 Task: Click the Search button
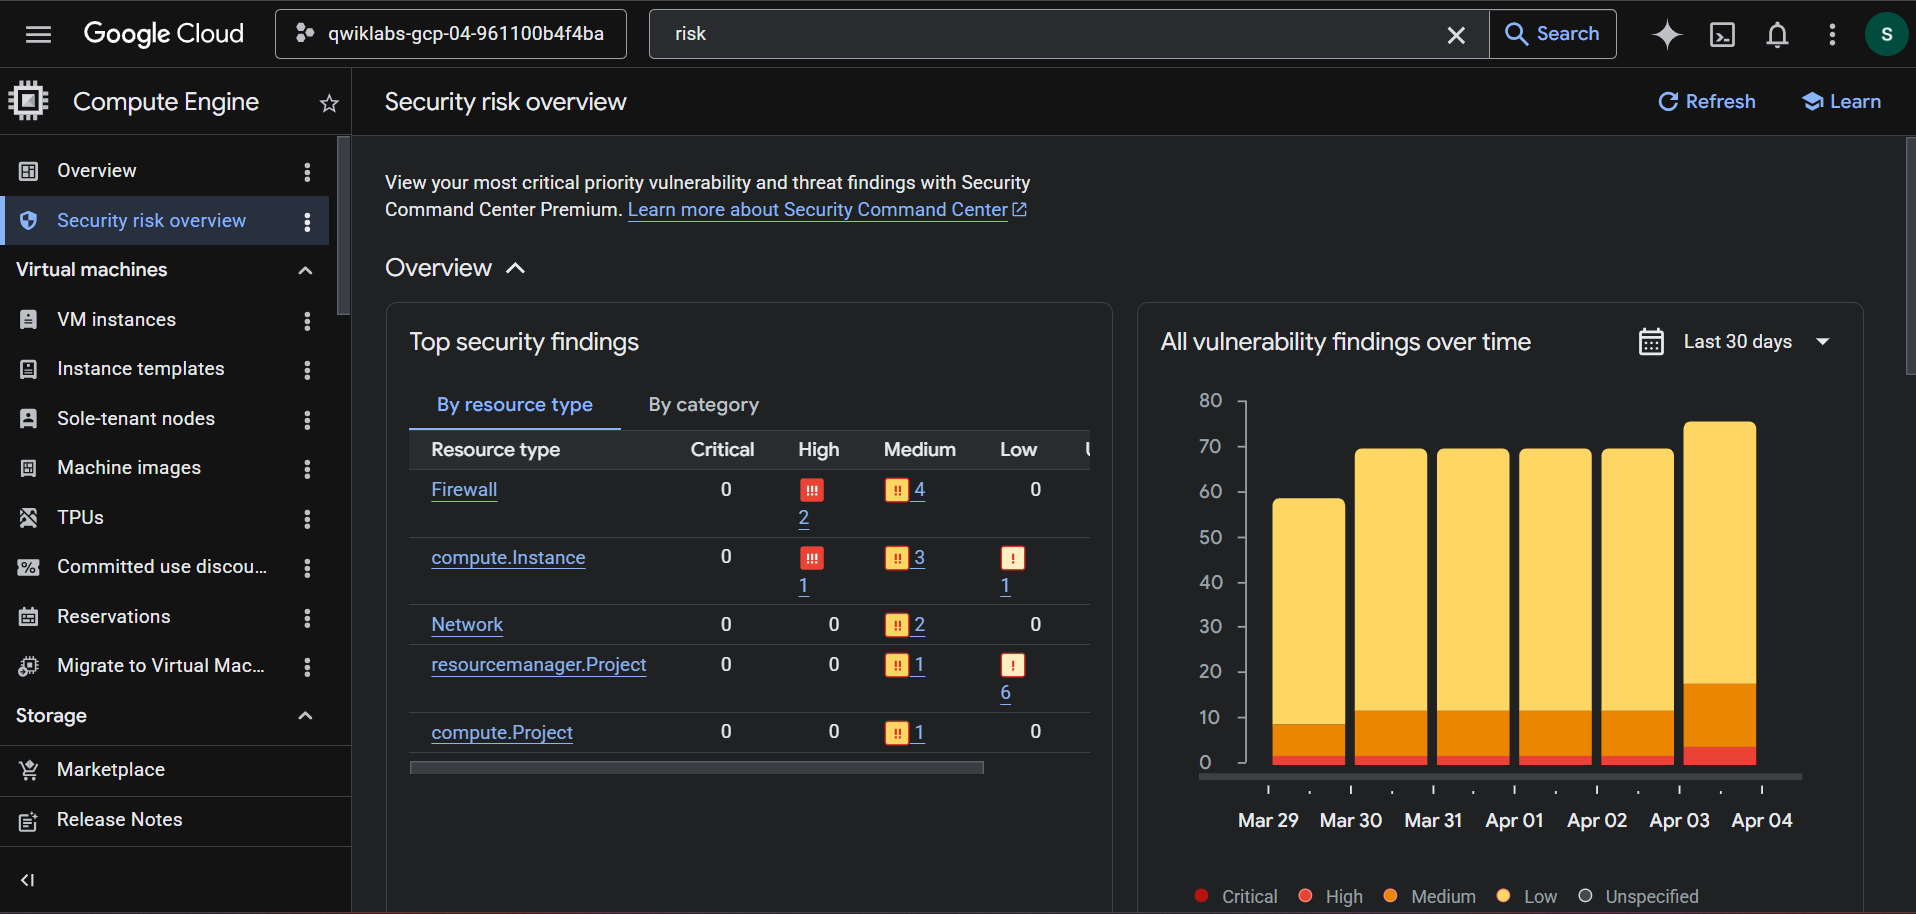click(1552, 34)
